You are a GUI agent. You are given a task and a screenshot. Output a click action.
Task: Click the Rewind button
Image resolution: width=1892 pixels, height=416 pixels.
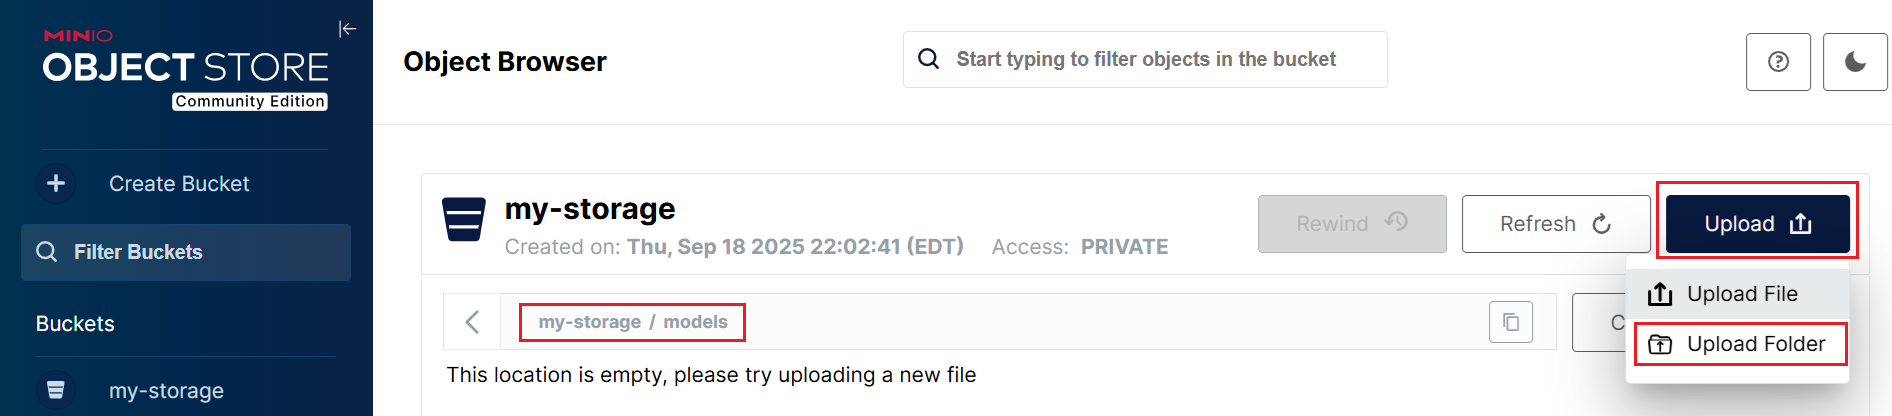coord(1352,224)
